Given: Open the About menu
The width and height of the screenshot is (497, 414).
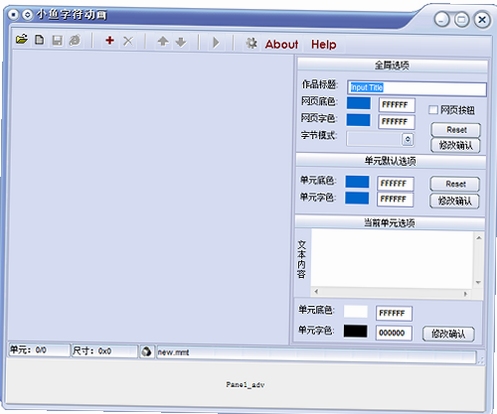Looking at the screenshot, I should 282,44.
